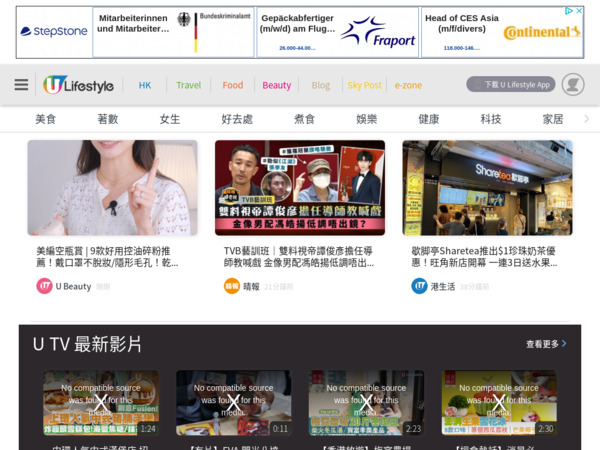Screen dimensions: 600x450
Task: Click the 港生活 blue source icon
Action: tap(419, 286)
